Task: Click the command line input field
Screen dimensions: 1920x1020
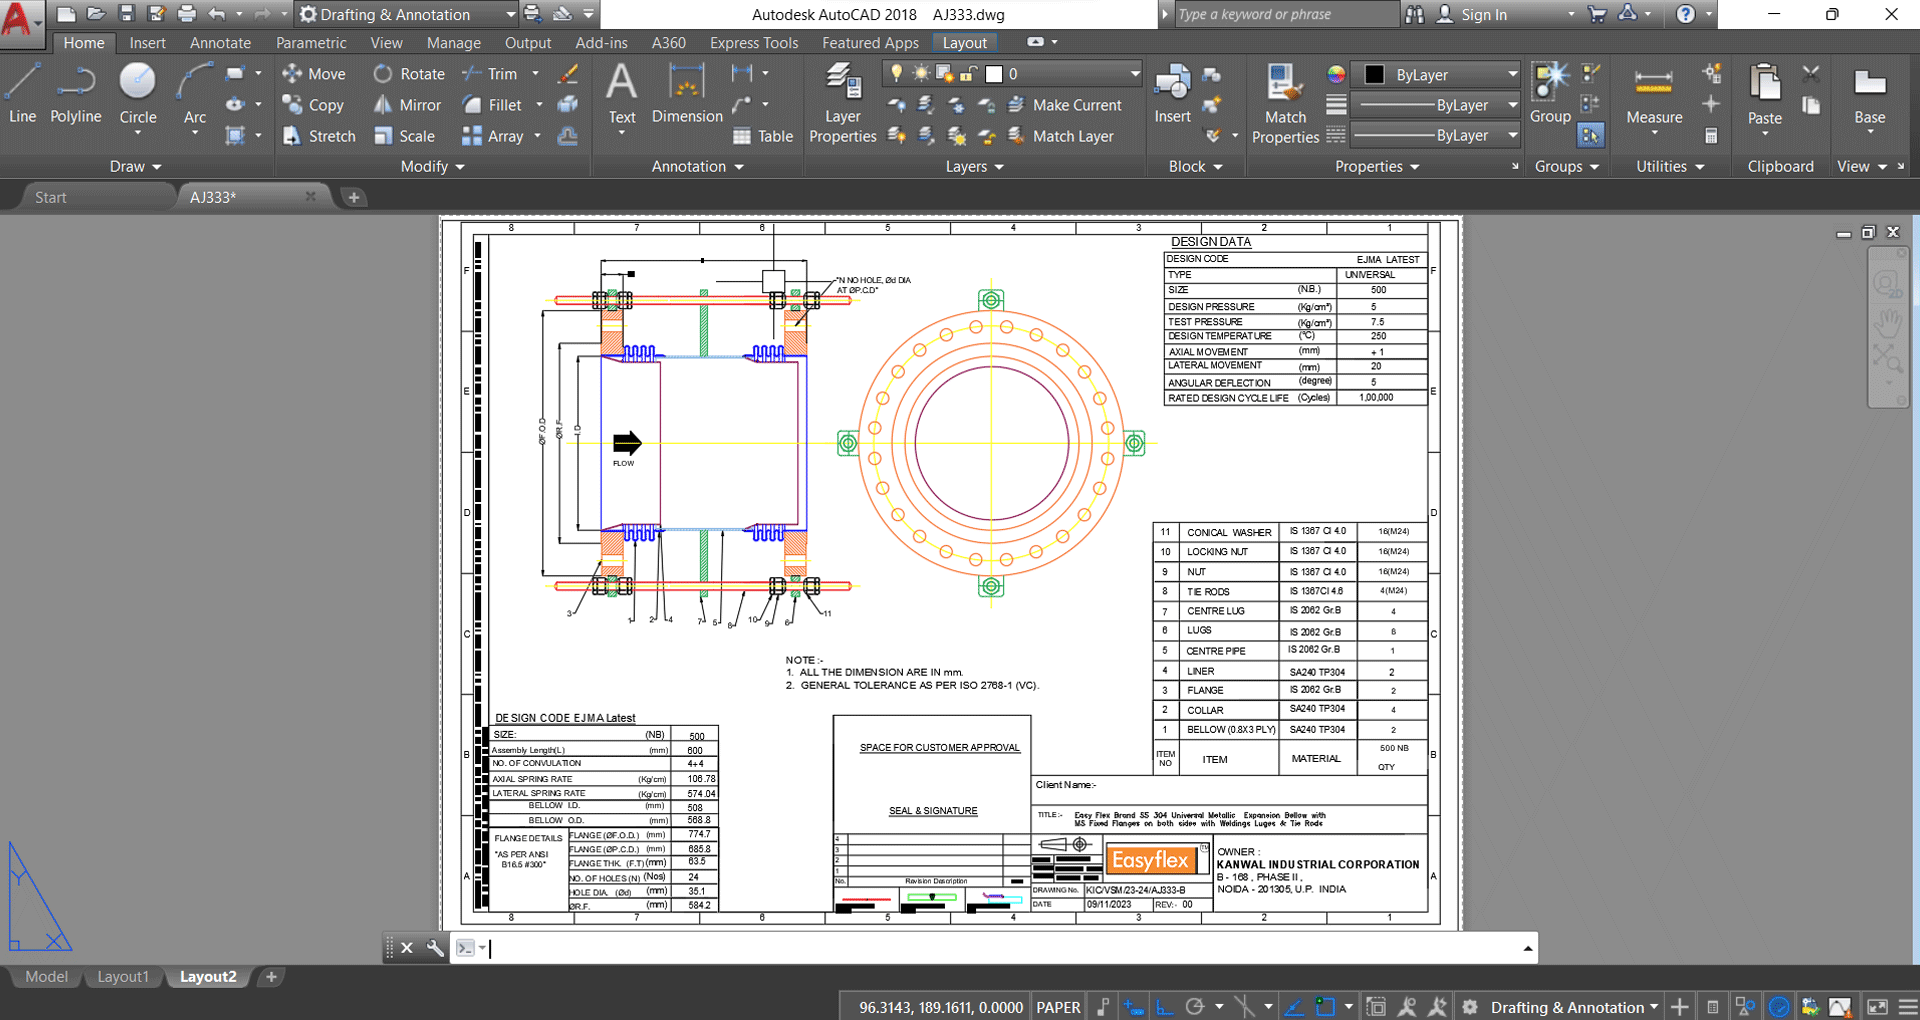Action: tap(1000, 948)
